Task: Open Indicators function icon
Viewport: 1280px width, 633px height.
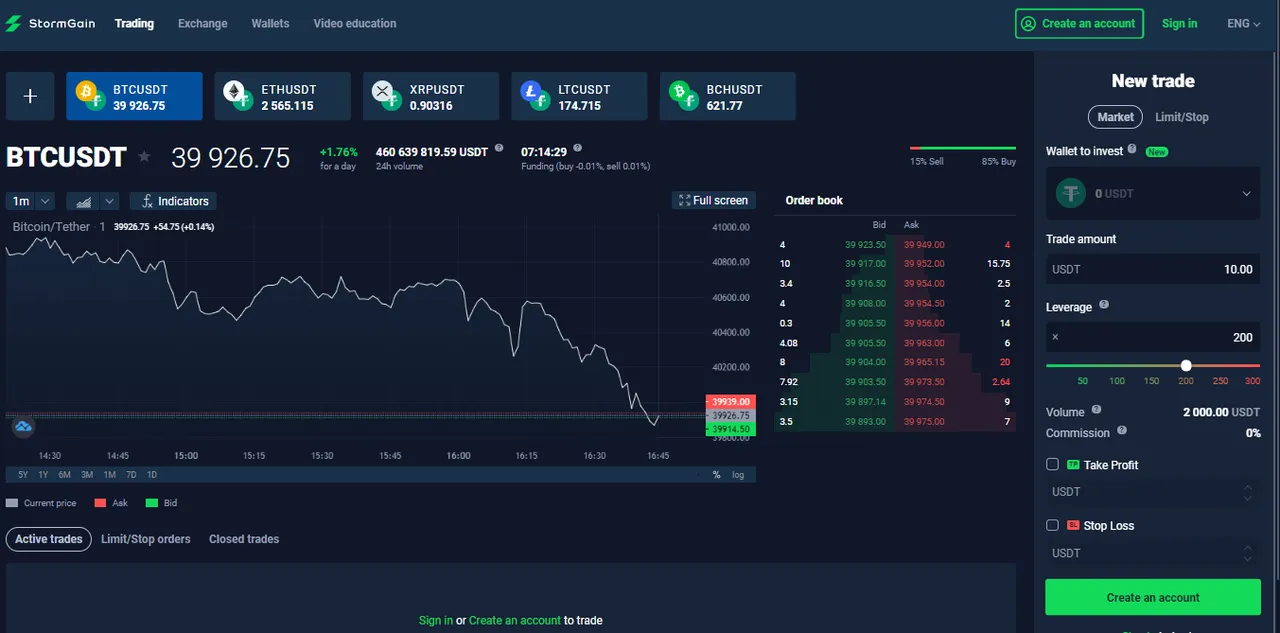Action: [x=147, y=201]
